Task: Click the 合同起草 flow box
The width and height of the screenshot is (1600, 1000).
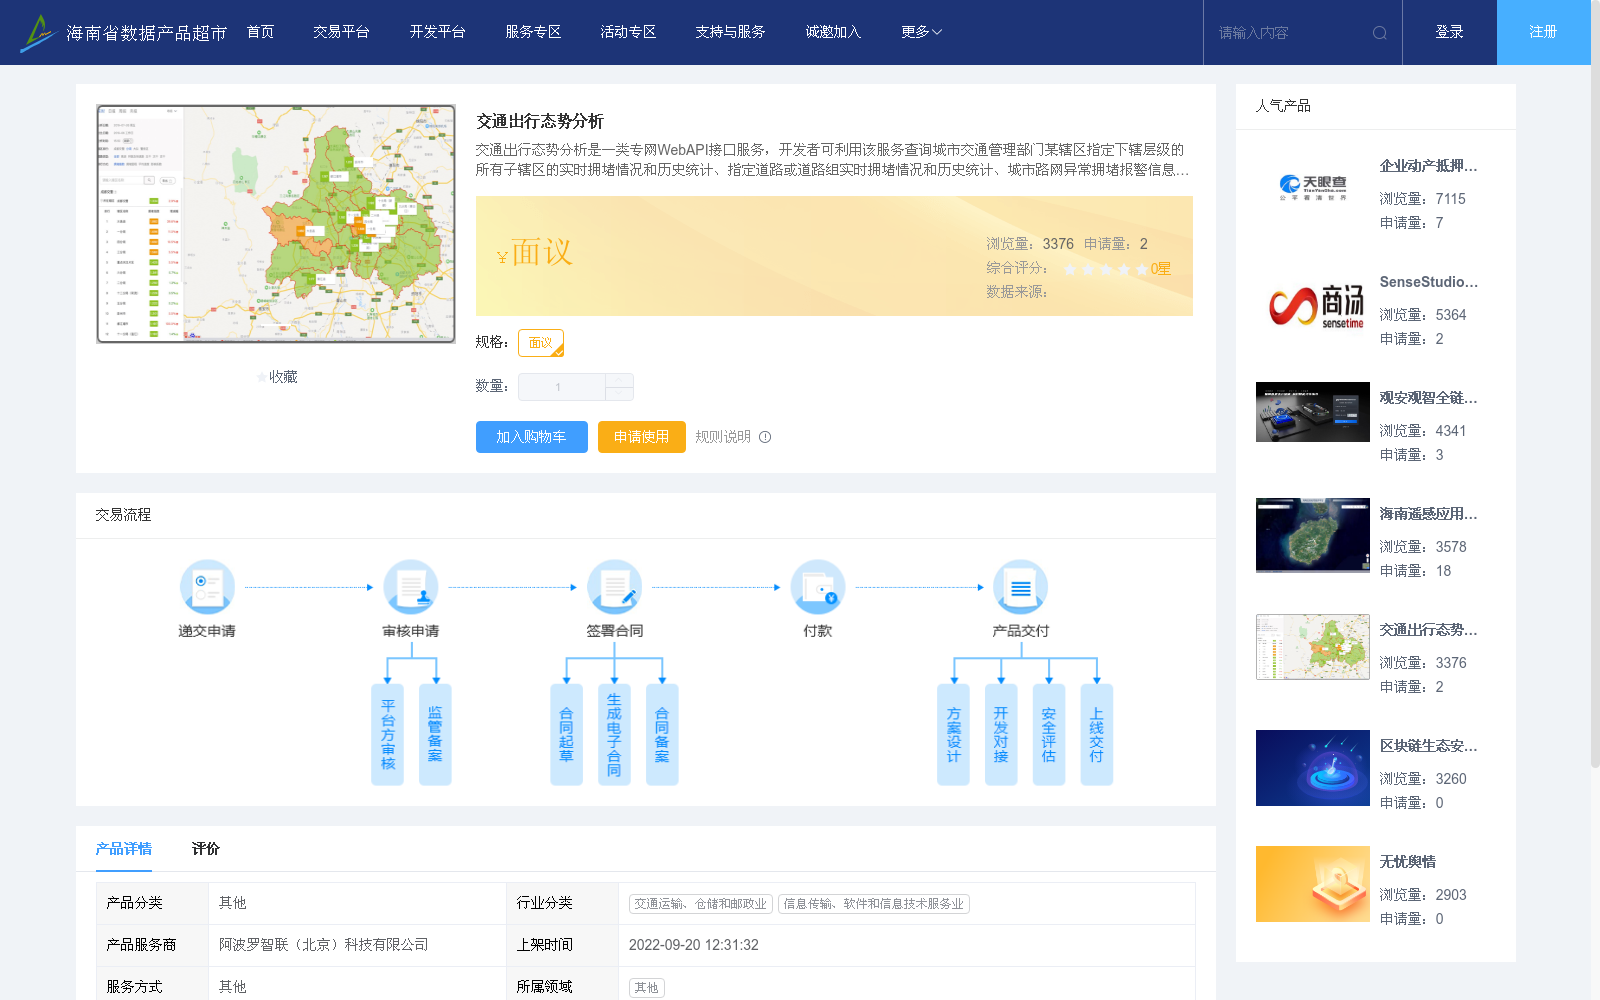Action: click(566, 734)
